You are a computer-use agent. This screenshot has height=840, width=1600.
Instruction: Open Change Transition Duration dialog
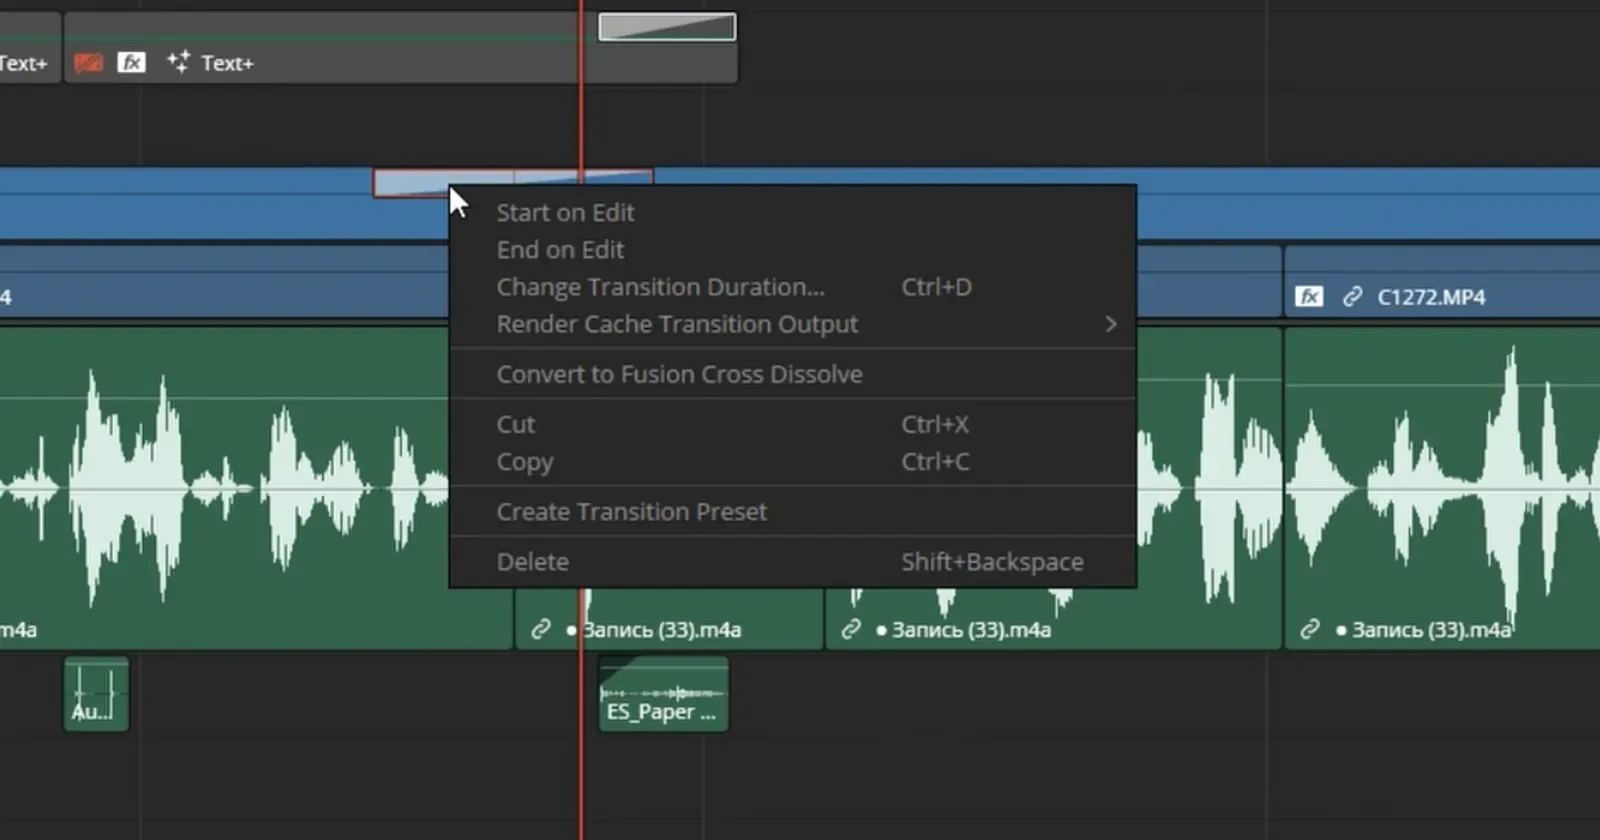pos(792,287)
